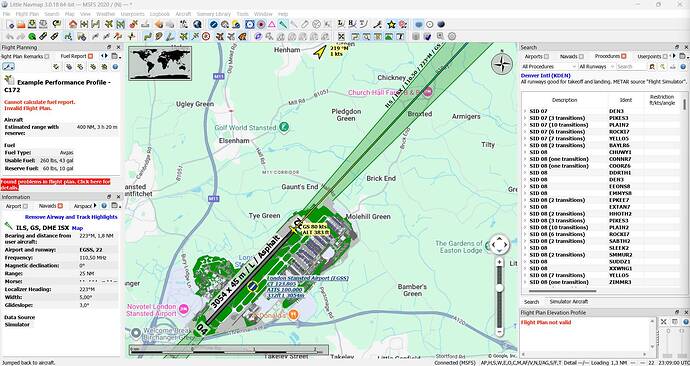Click the map zoom slider handle
The image size is (690, 366).
tap(499, 288)
